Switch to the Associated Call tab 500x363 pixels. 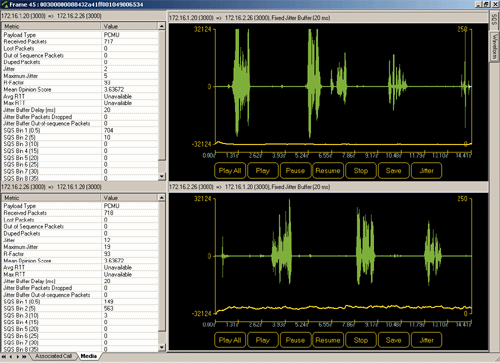53,356
